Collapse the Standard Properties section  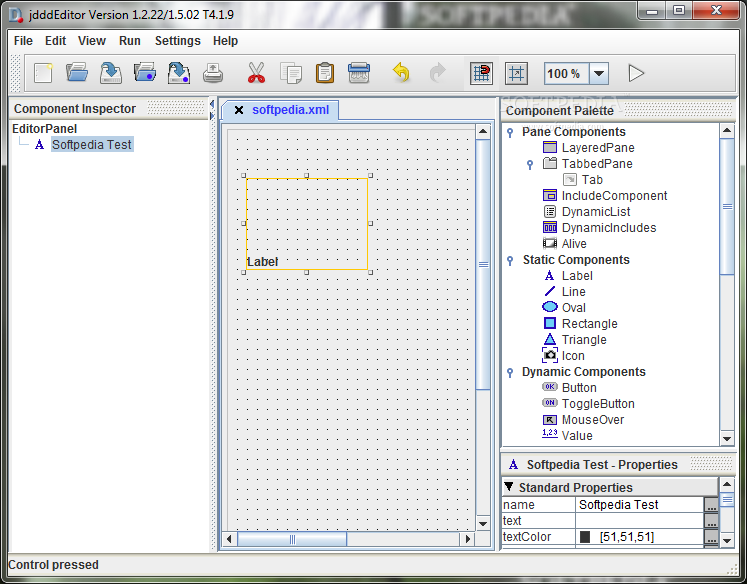tap(509, 486)
